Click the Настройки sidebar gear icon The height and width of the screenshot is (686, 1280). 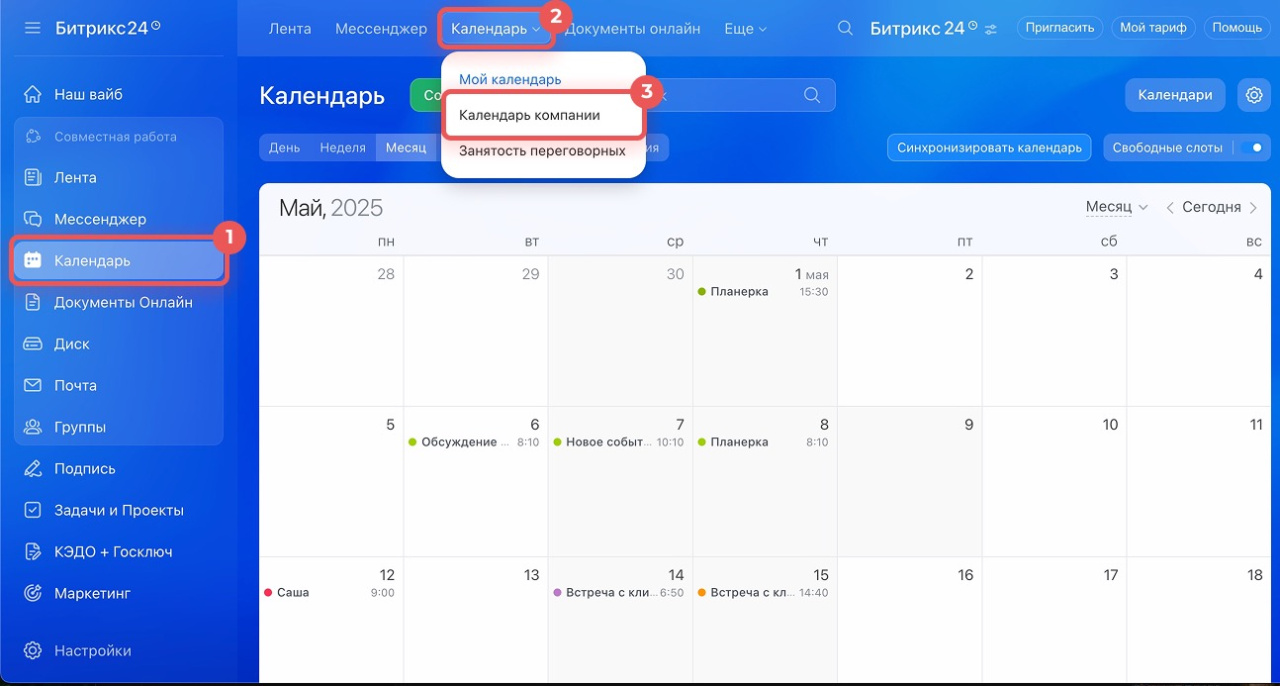[33, 651]
